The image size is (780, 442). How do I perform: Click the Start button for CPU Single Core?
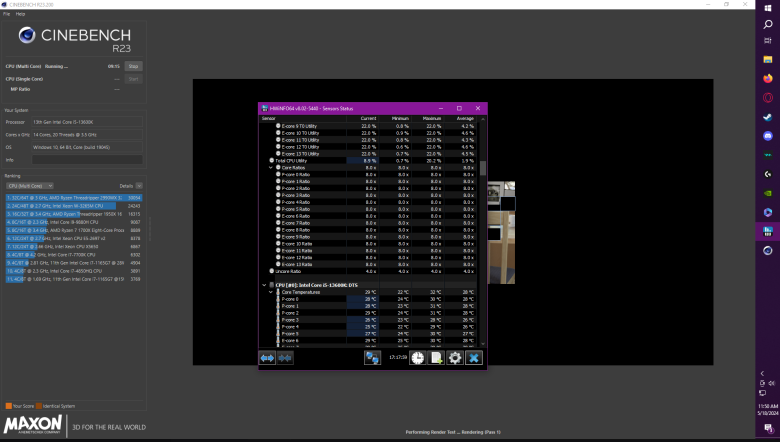coord(133,79)
